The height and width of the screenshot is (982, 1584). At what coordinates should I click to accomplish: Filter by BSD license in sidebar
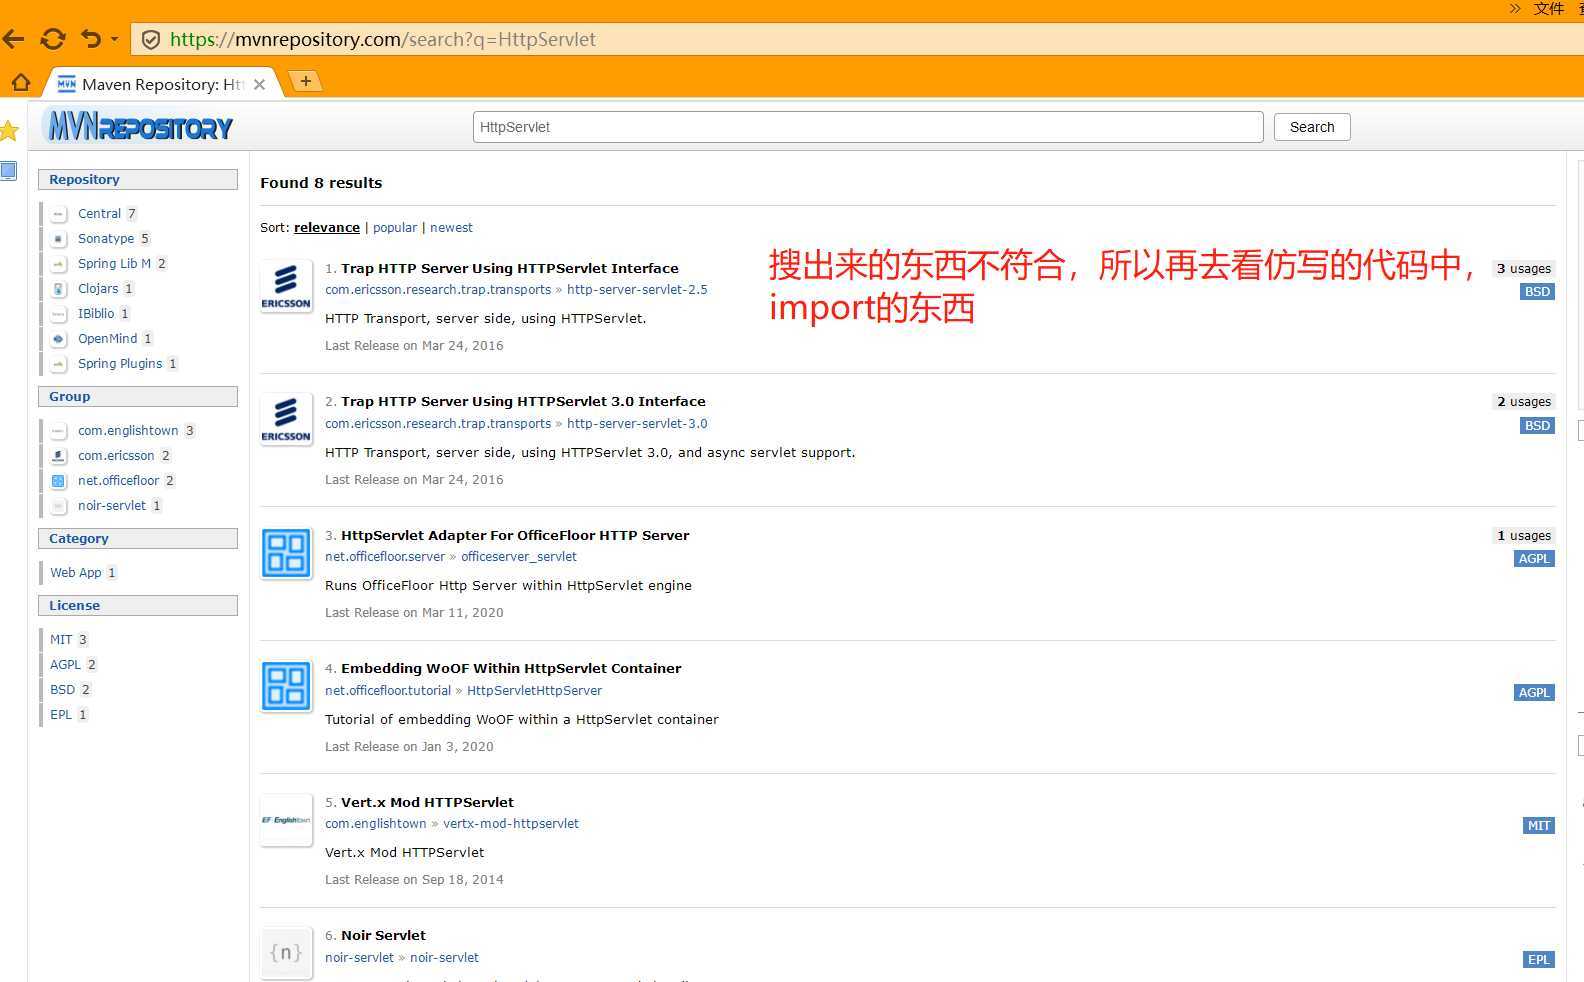click(x=62, y=689)
